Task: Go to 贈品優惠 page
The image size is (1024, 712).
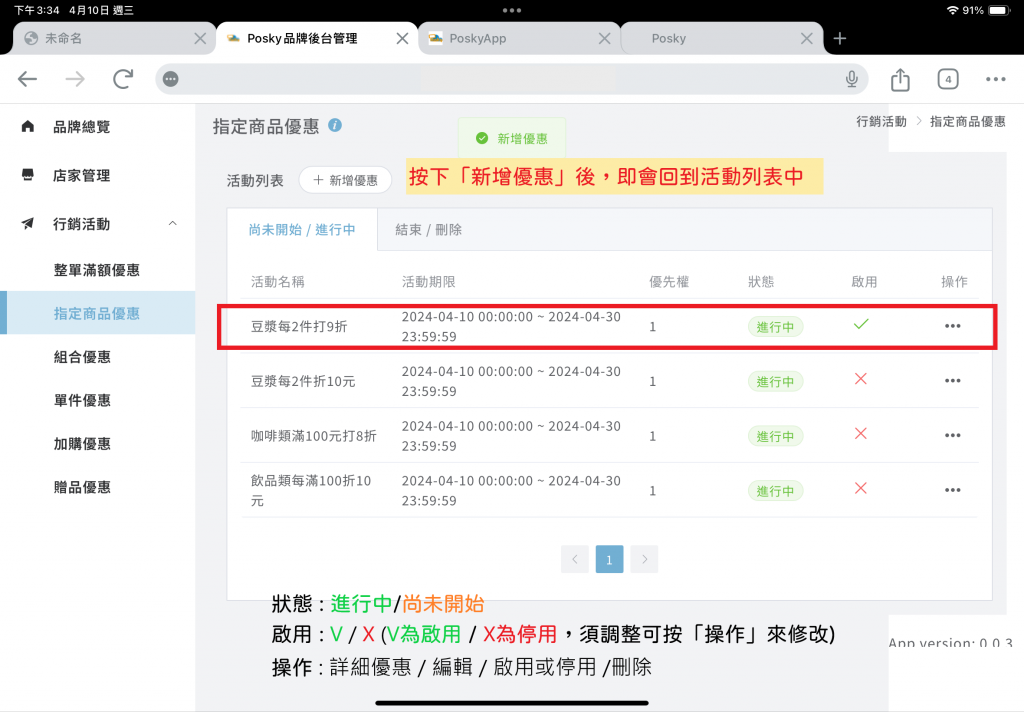Action: 82,487
